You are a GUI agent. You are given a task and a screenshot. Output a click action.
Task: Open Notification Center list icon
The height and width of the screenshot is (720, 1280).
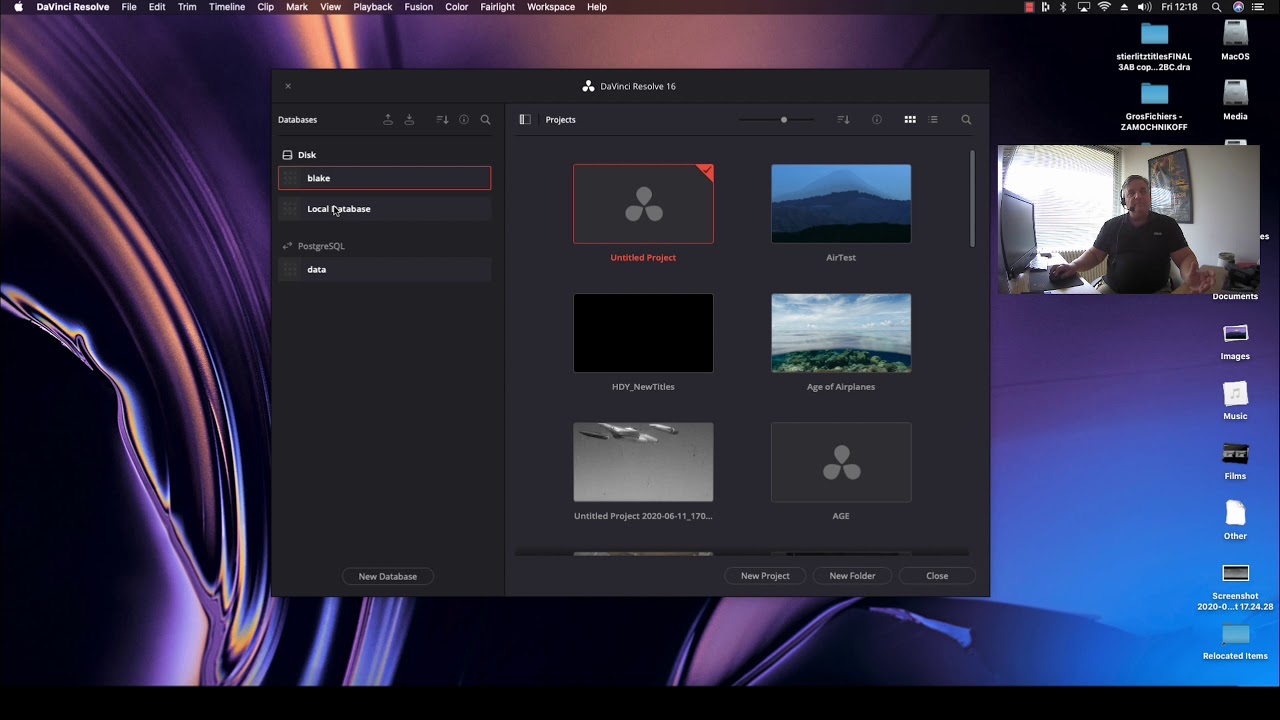[1258, 7]
